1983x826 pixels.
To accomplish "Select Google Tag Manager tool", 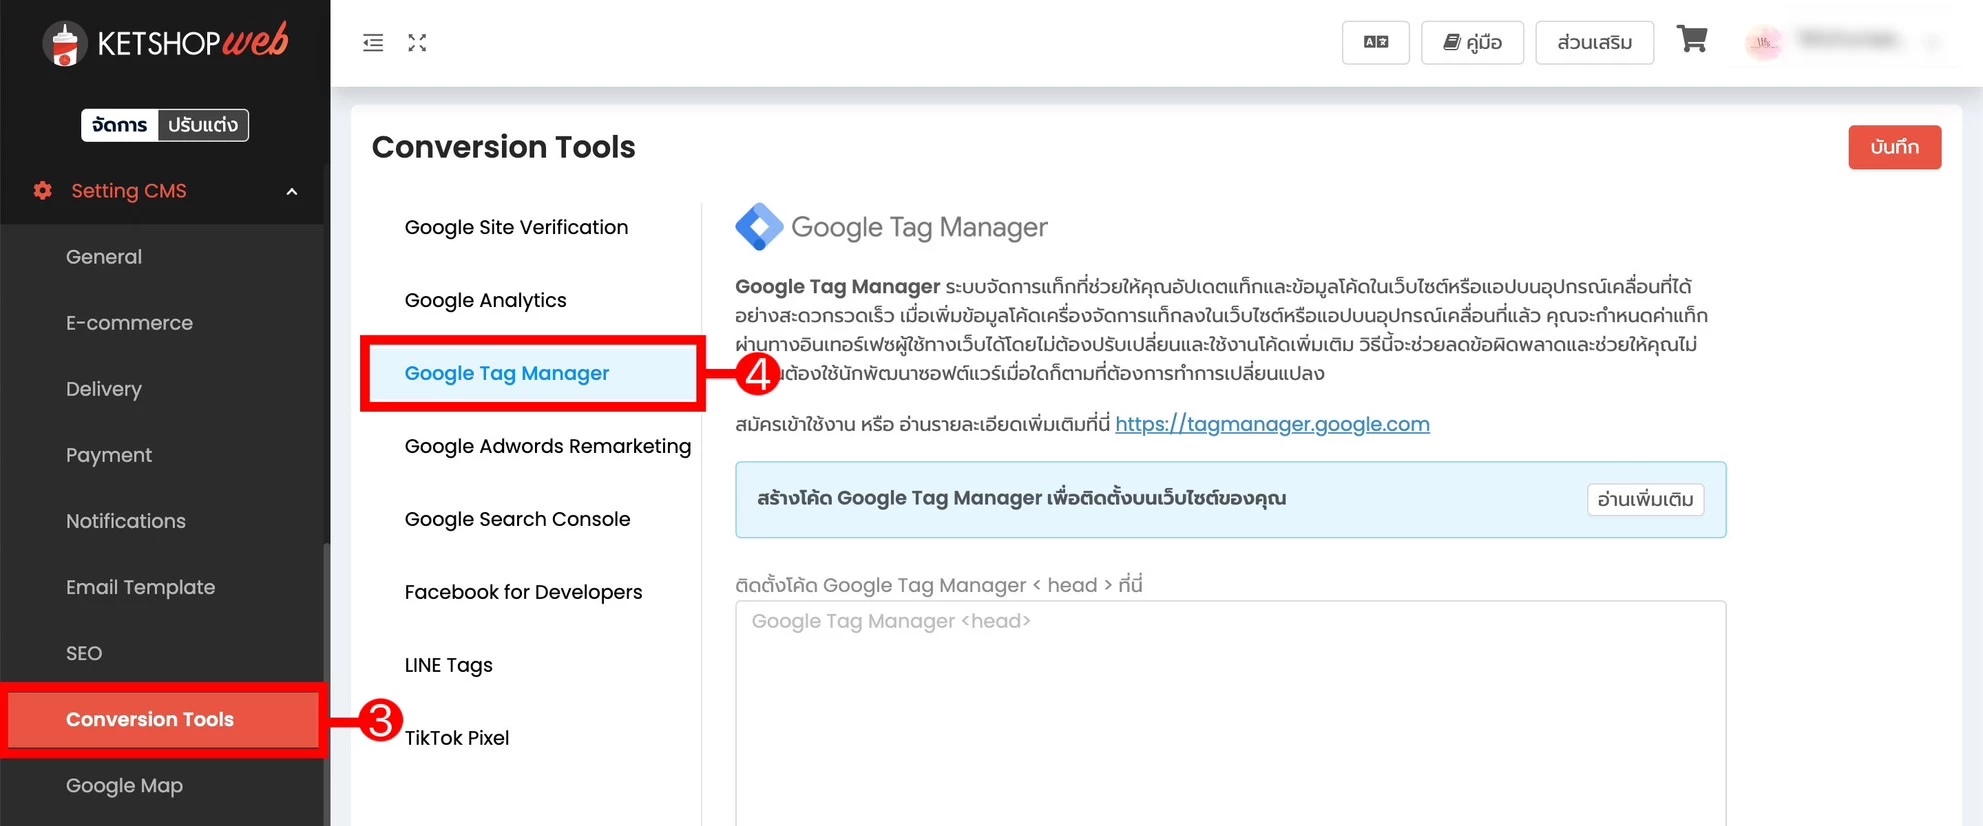I will coord(533,373).
